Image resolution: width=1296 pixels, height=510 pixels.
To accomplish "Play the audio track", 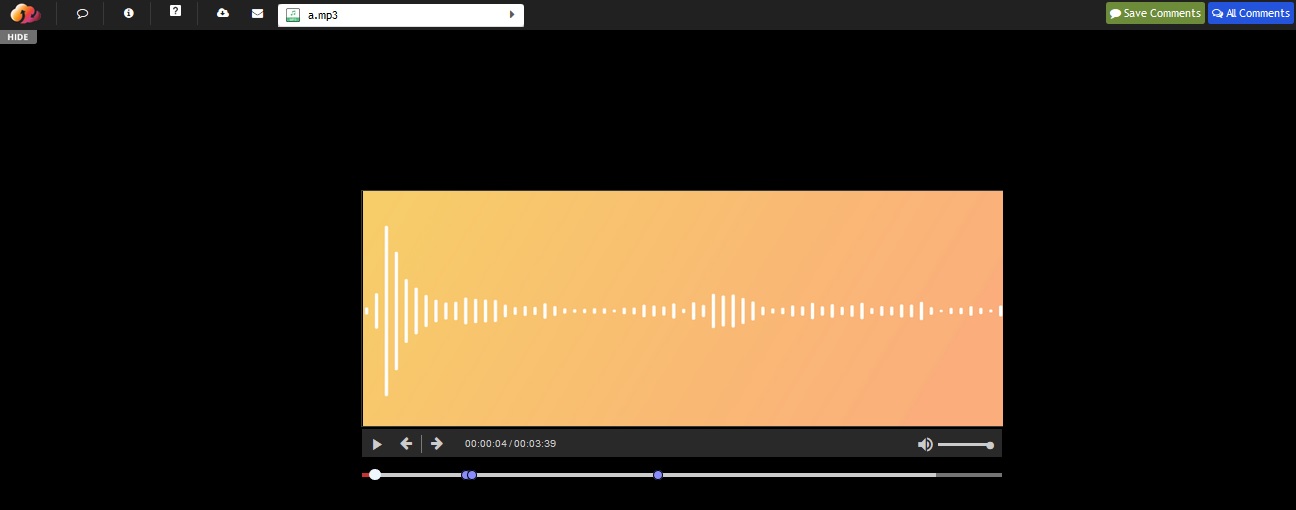I will [x=377, y=444].
